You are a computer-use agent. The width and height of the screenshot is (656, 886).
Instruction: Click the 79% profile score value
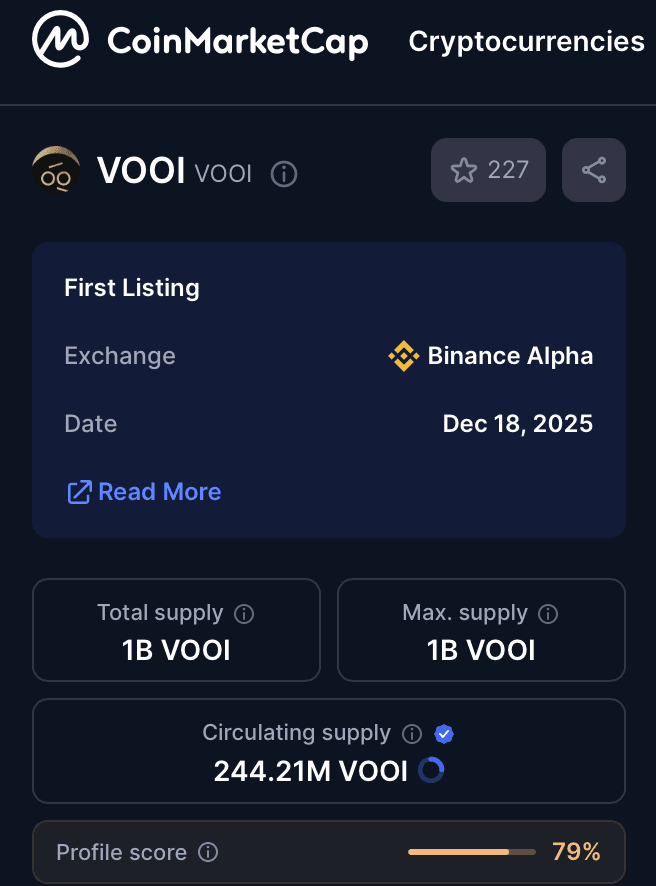(x=576, y=852)
